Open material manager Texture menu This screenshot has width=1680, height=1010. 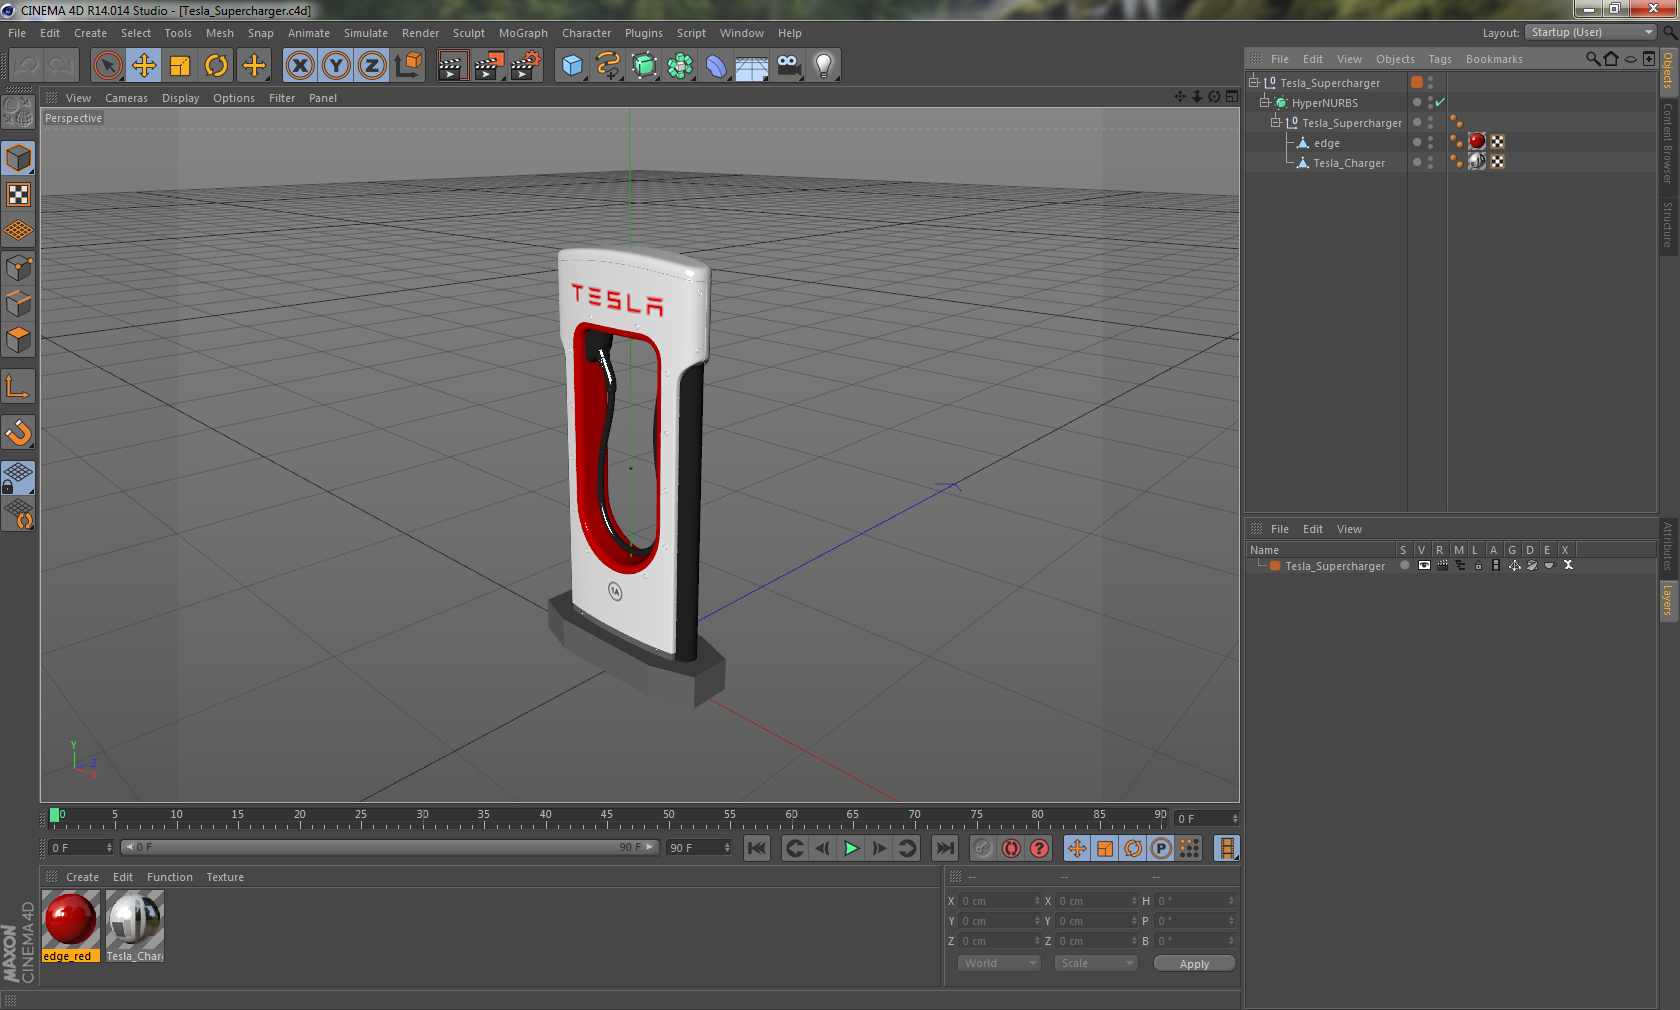[225, 877]
